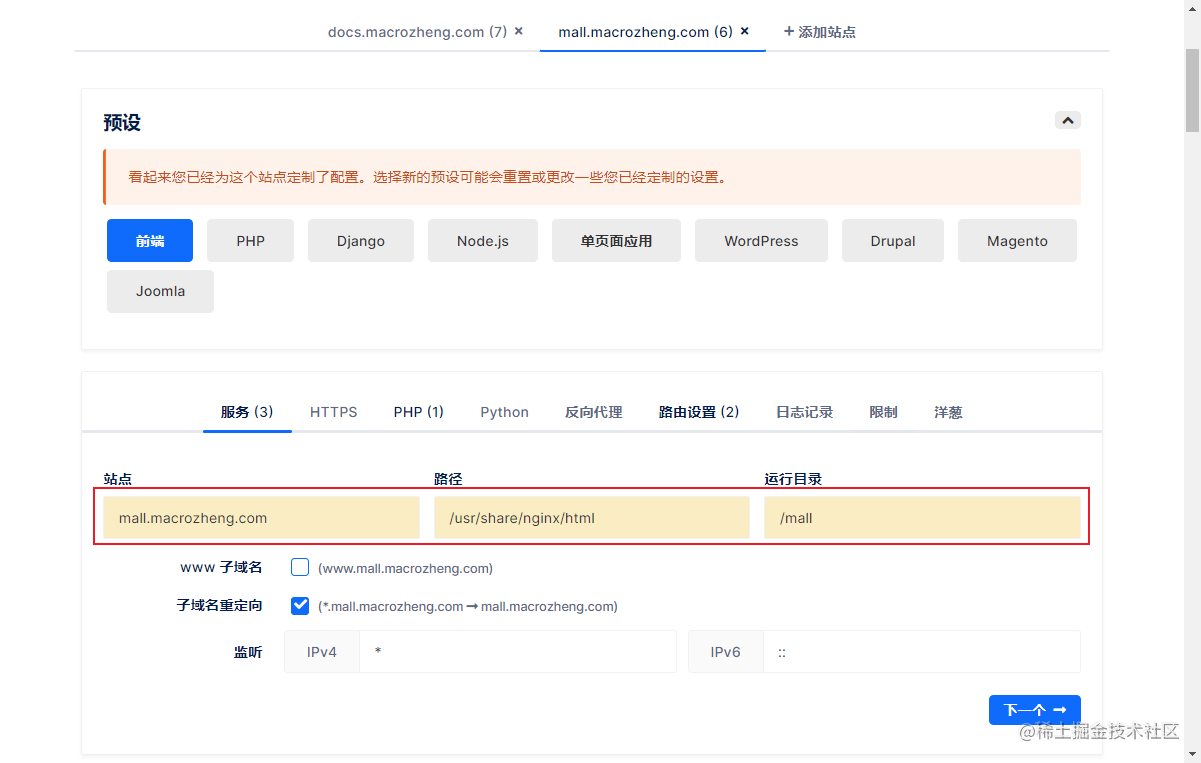Image resolution: width=1201 pixels, height=763 pixels.
Task: Select the 单页面应用 preset
Action: pos(616,241)
